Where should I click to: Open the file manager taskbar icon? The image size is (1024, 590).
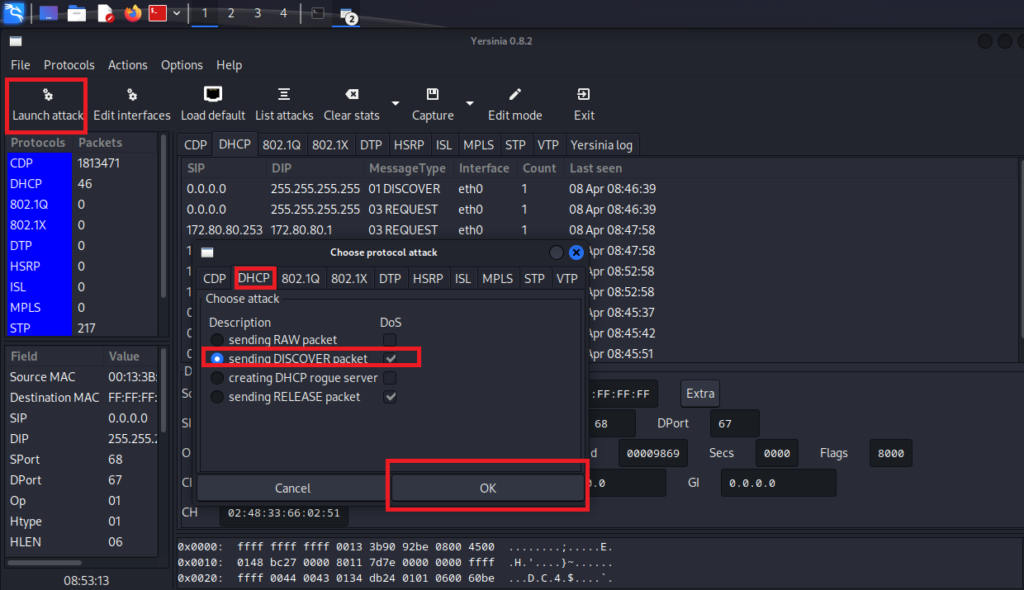pyautogui.click(x=76, y=13)
